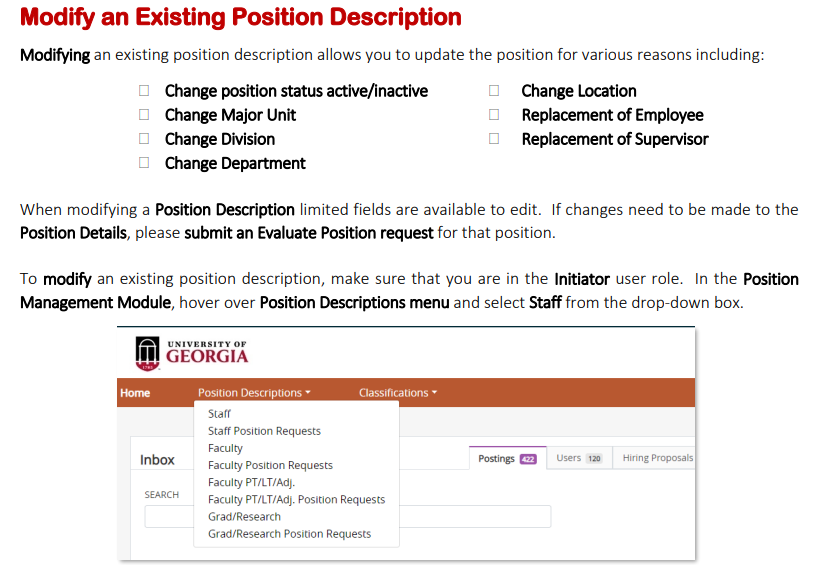814x565 pixels.
Task: Tick the Replacement of Supervisor checkbox
Action: click(494, 139)
